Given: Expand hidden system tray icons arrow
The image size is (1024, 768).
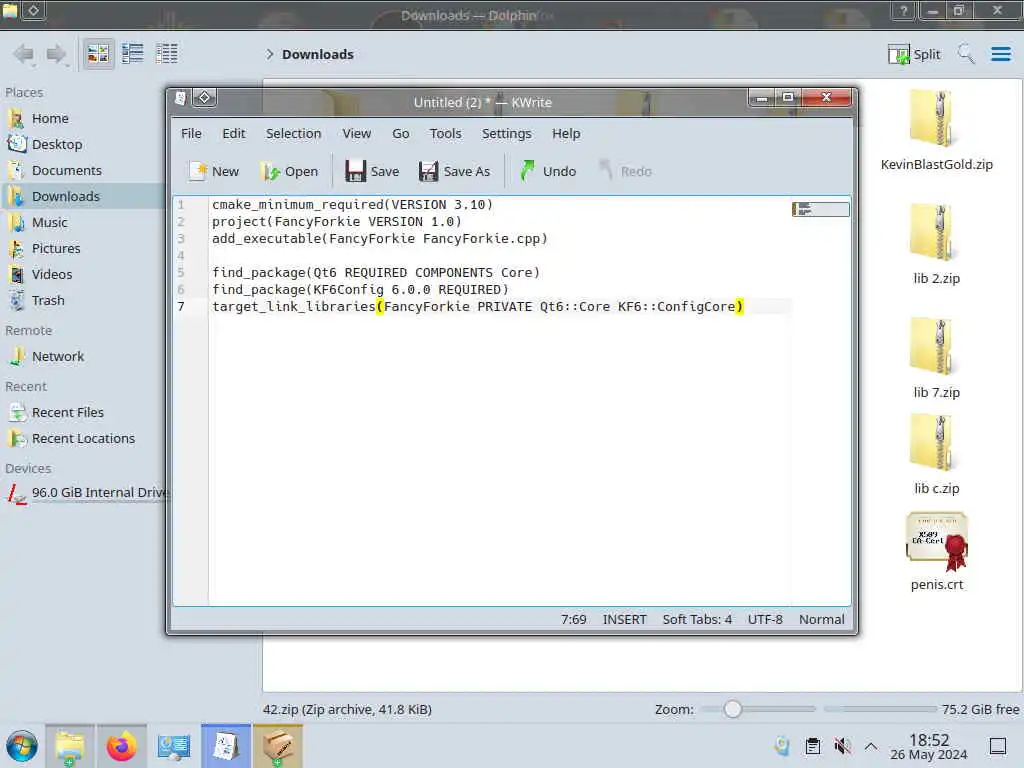Looking at the screenshot, I should pos(871,746).
